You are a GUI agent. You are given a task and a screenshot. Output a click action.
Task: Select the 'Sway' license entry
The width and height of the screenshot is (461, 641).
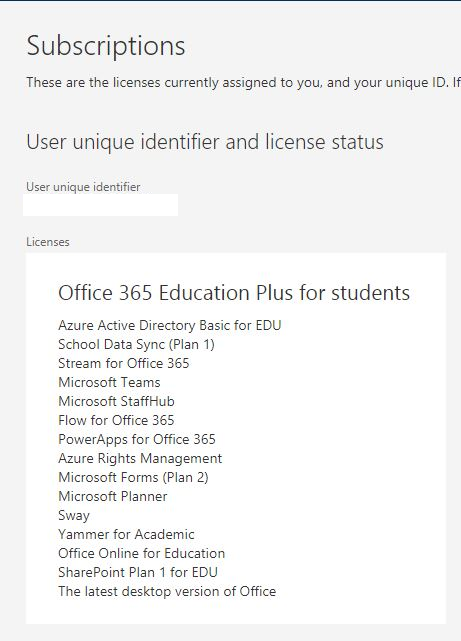(74, 515)
